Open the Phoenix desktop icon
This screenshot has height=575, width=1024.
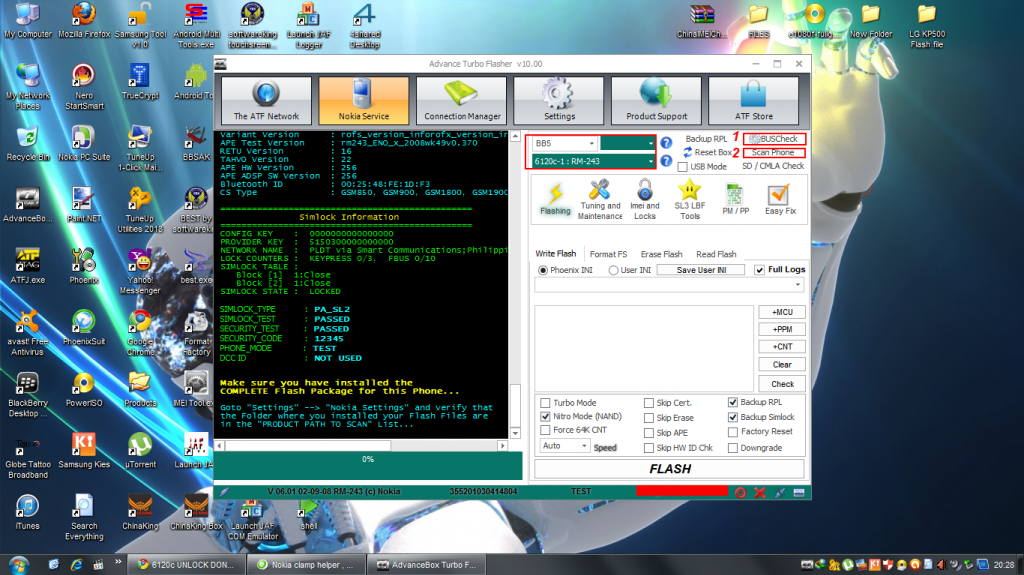[84, 265]
